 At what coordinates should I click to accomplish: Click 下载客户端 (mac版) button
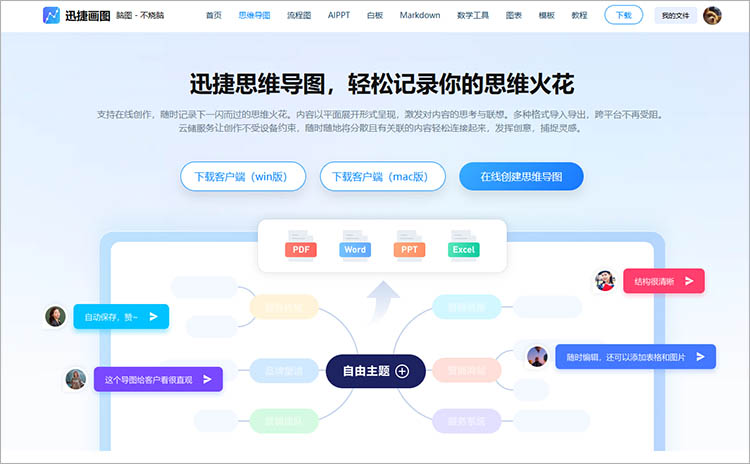[383, 177]
